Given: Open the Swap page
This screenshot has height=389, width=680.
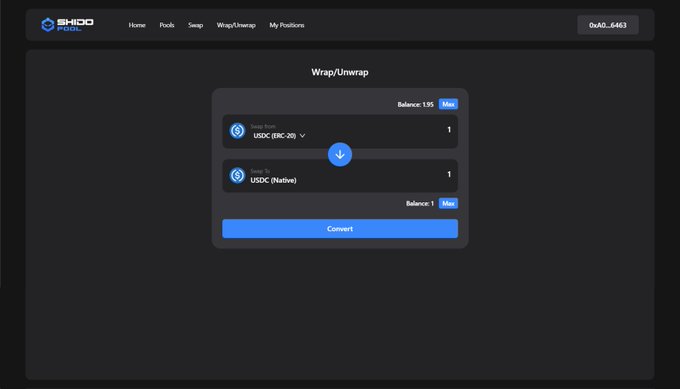Looking at the screenshot, I should pyautogui.click(x=196, y=25).
